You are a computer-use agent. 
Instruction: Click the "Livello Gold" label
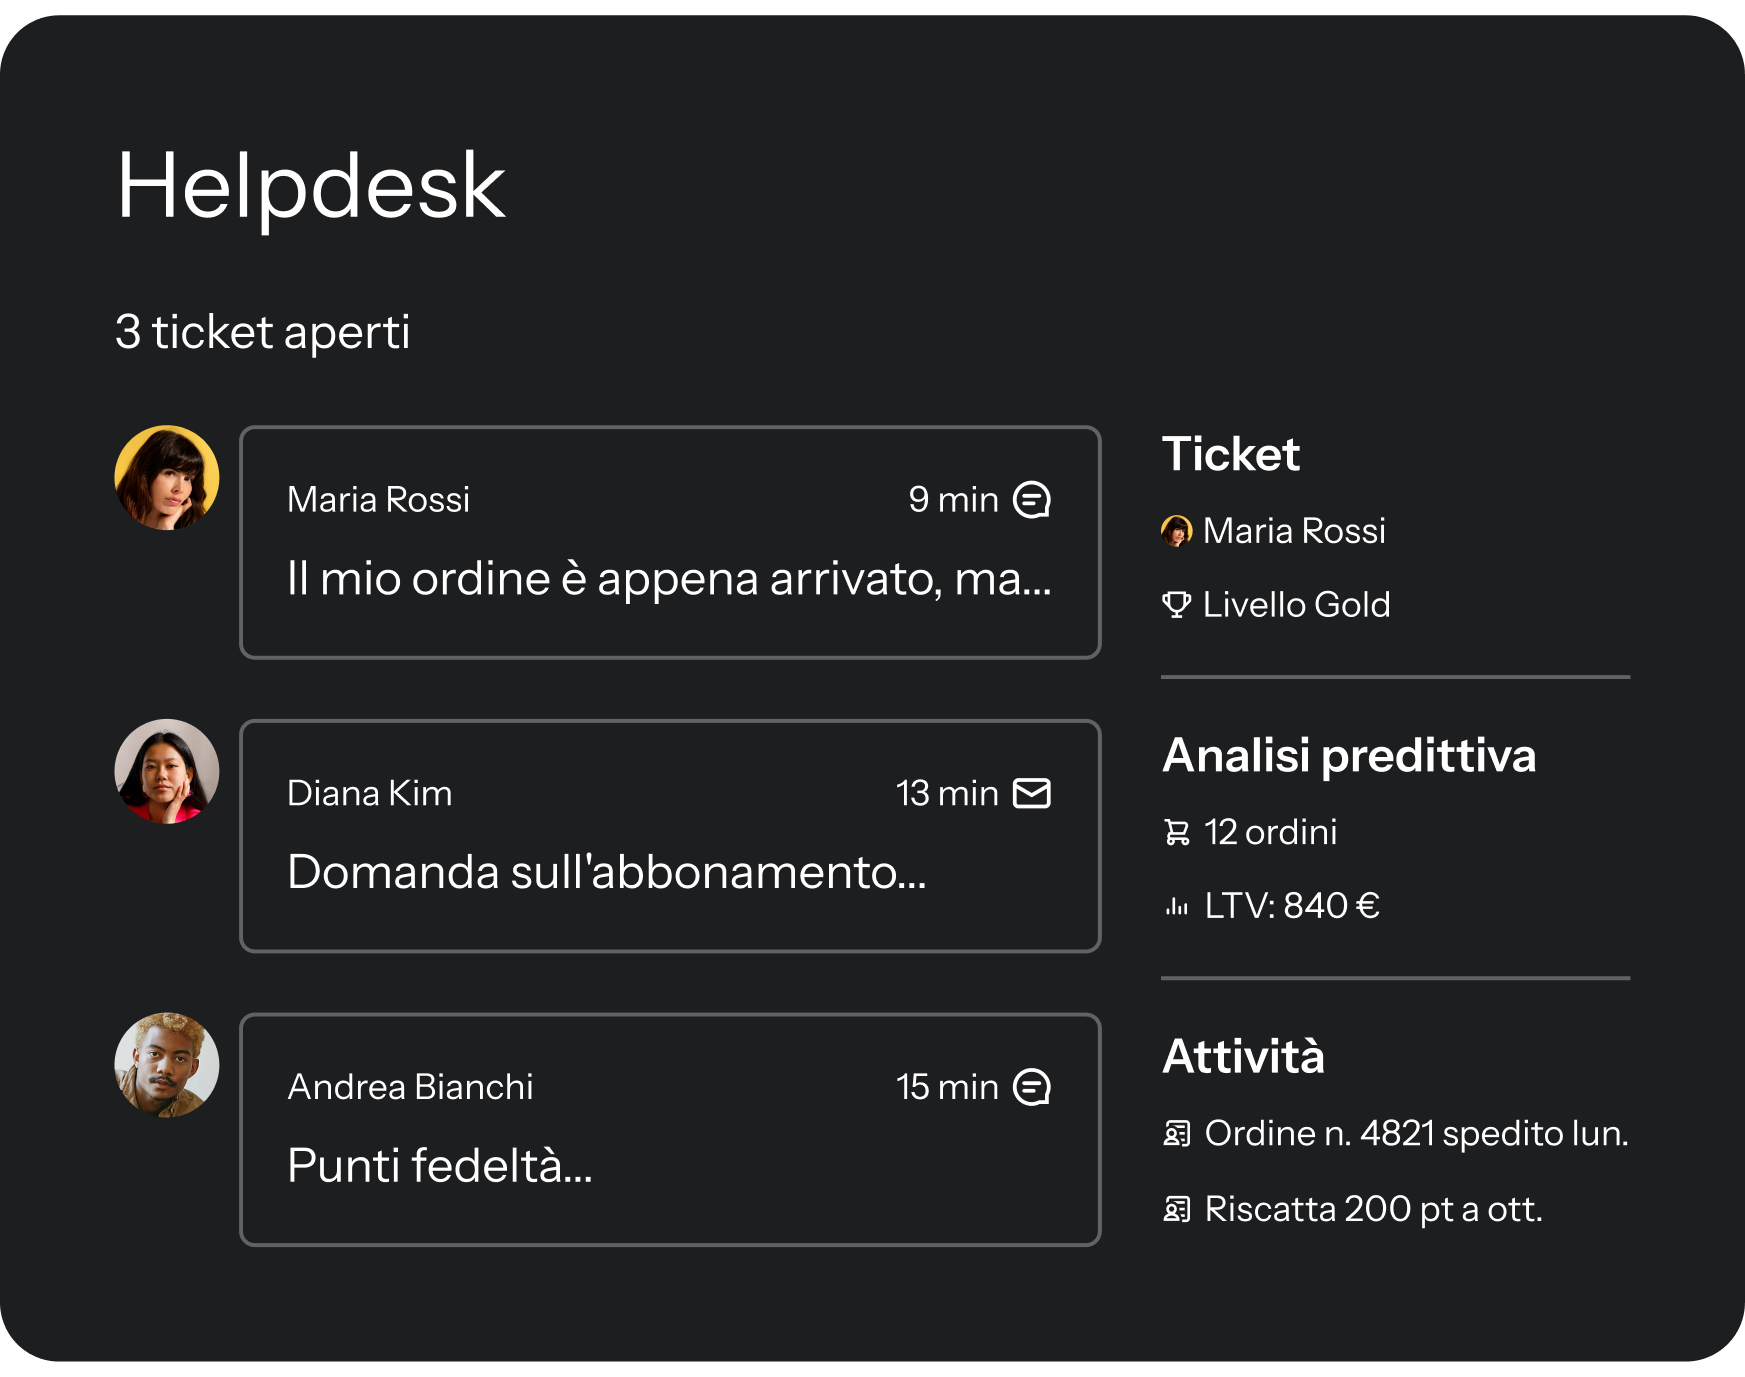point(1296,605)
